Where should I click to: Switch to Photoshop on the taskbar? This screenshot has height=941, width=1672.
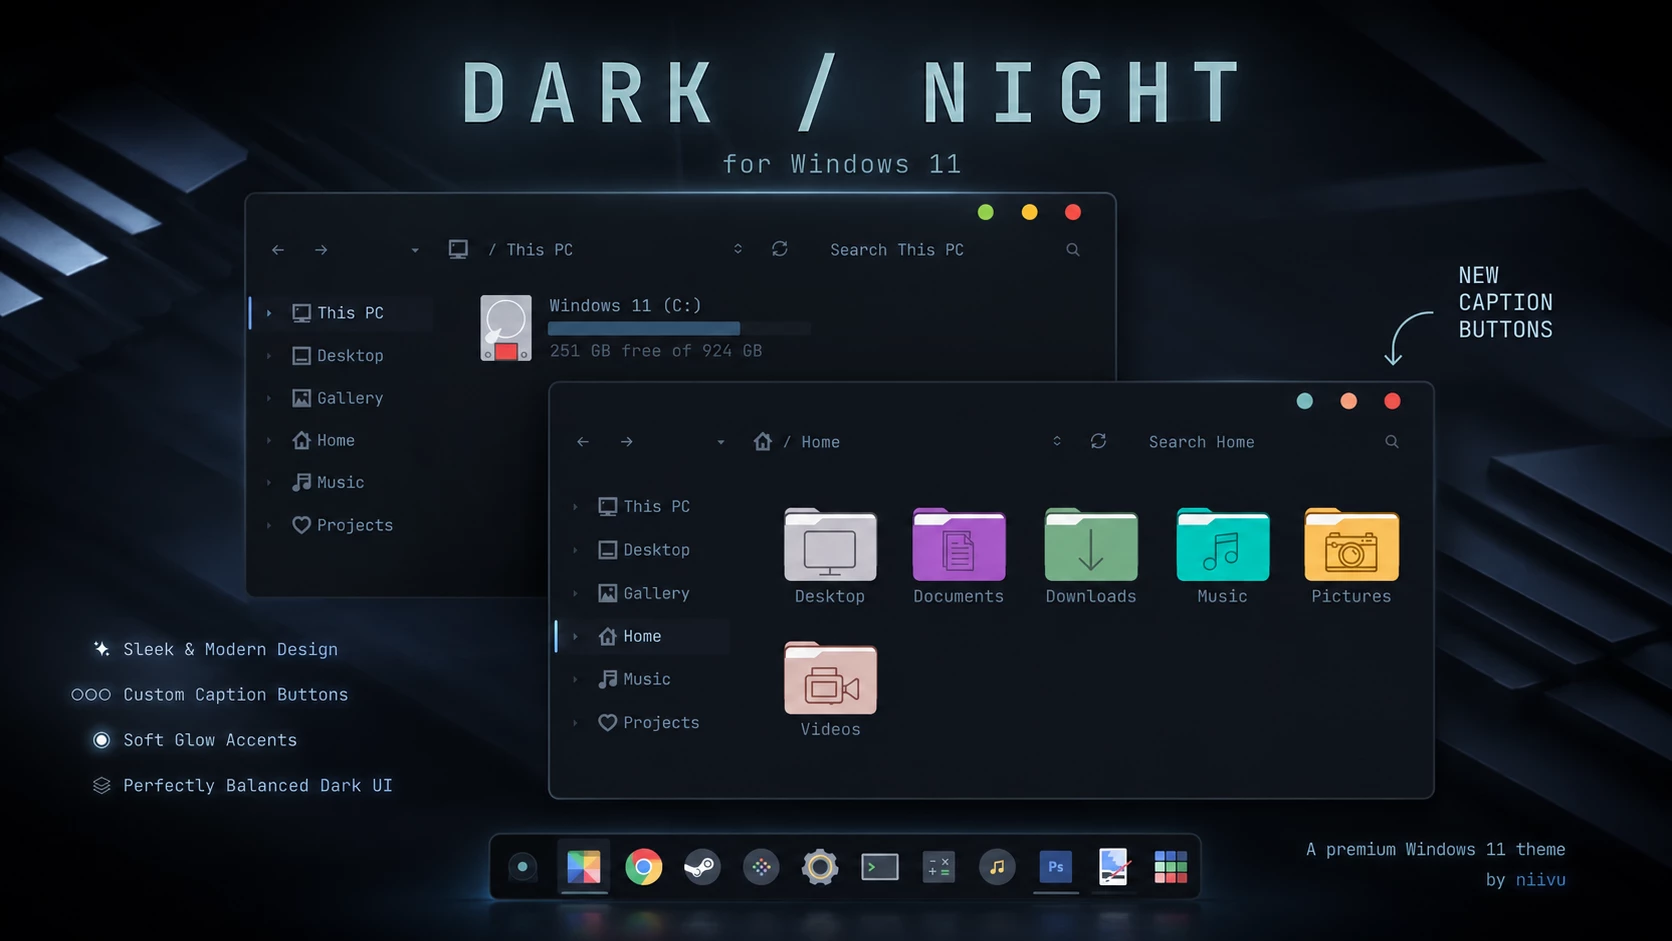click(1055, 867)
